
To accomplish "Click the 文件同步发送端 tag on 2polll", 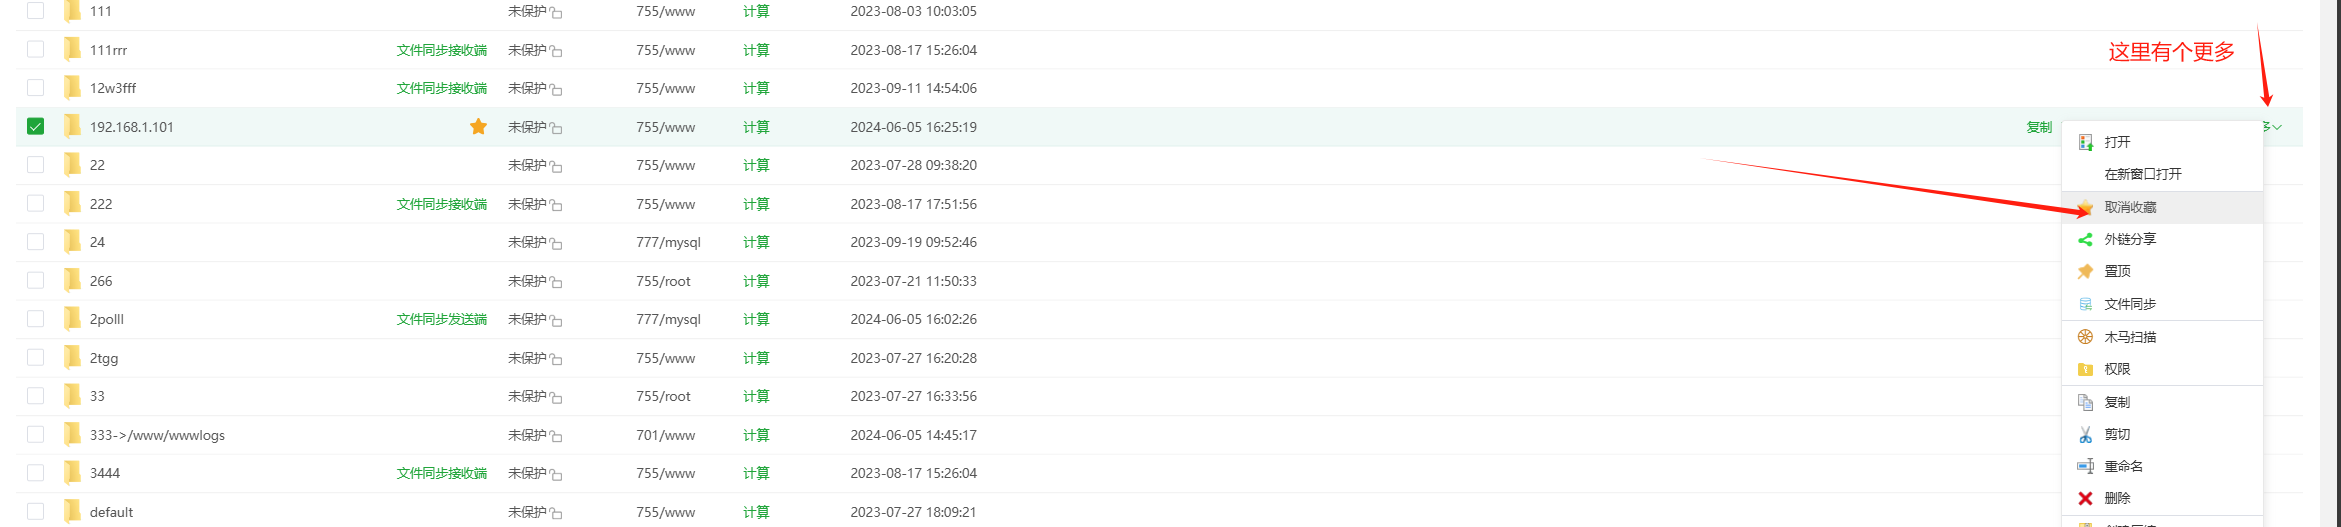I will (x=442, y=319).
